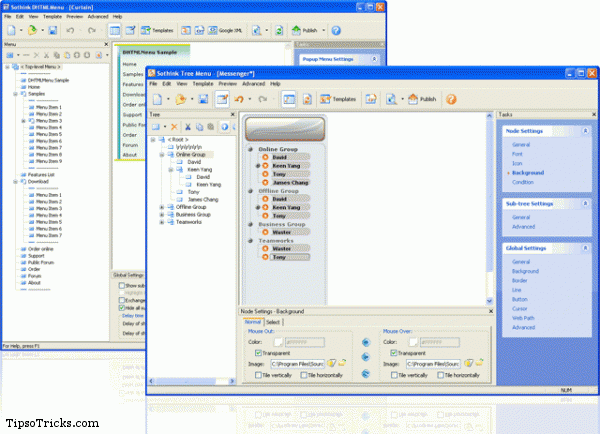The width and height of the screenshot is (600, 434).
Task: Enable Tile vertically under Mouse Over
Action: (394, 375)
